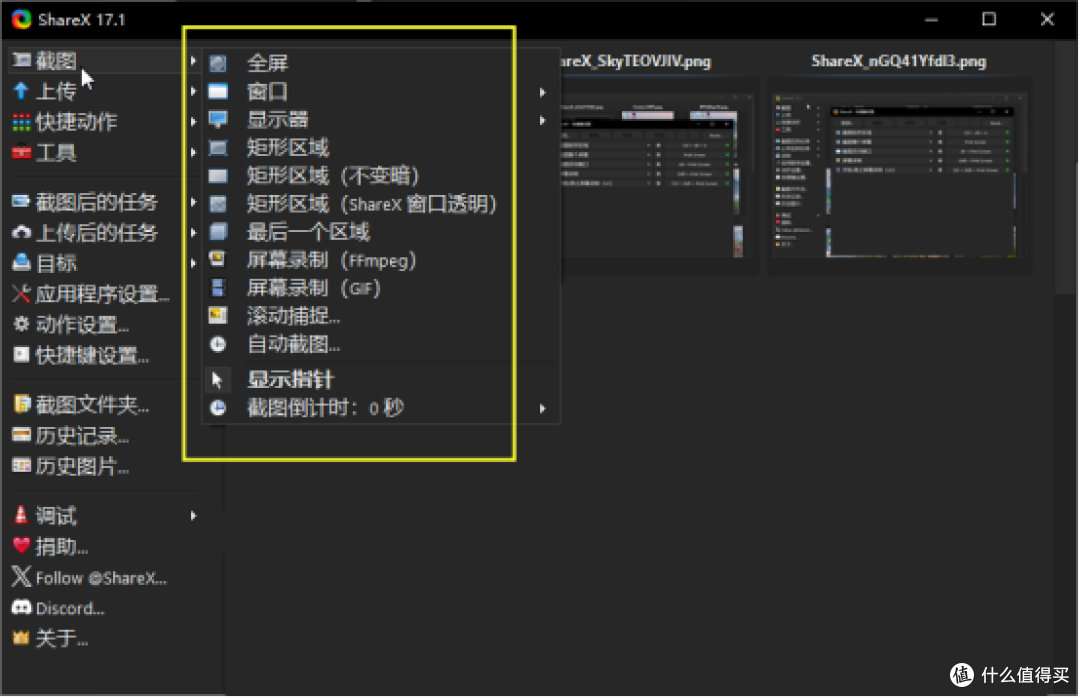
Task: Click the 最后一个区域 icon
Action: coord(218,232)
